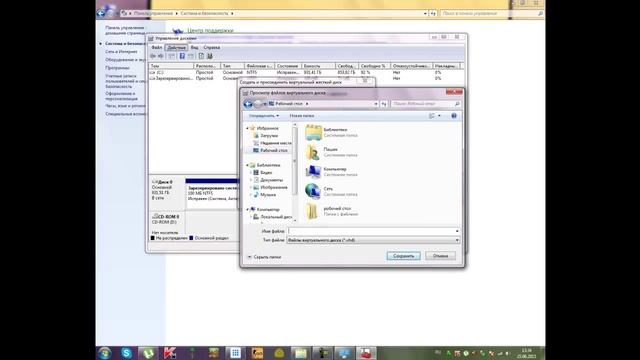
Task: Click the Back toolbar arrow in Disk Management
Action: tap(153, 56)
